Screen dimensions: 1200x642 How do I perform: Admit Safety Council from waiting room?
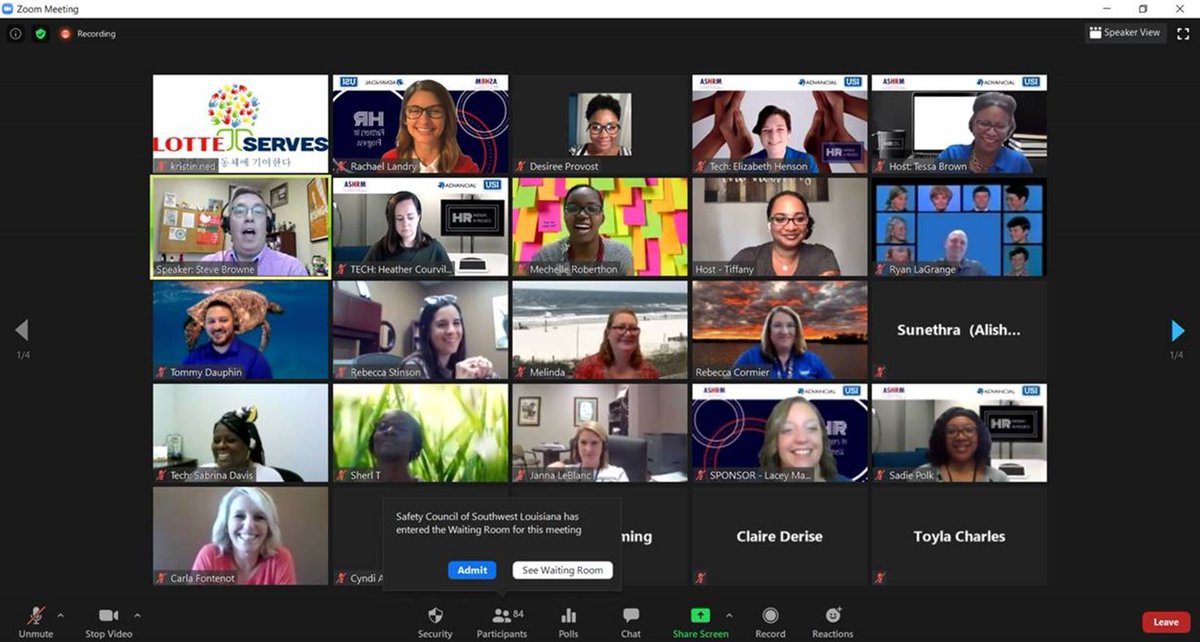point(472,570)
